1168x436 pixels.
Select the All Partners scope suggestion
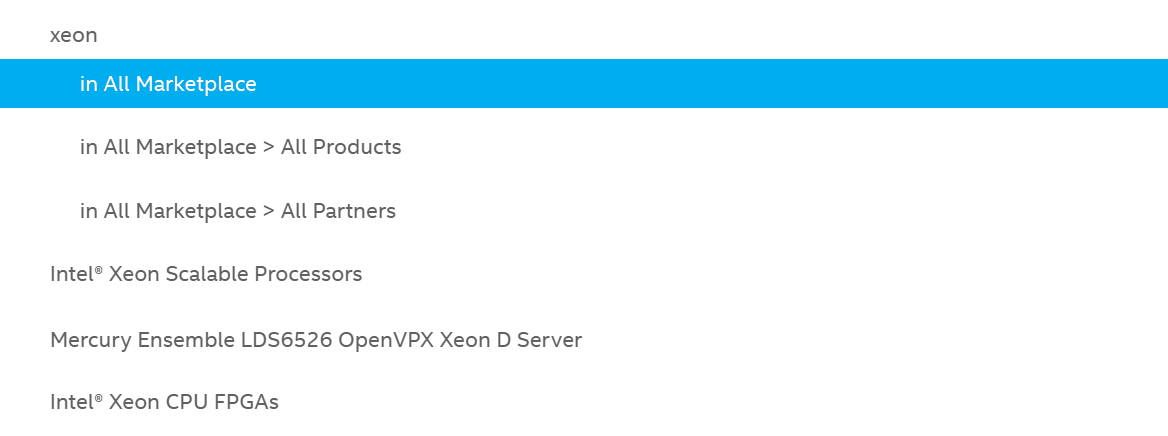pyautogui.click(x=584, y=211)
